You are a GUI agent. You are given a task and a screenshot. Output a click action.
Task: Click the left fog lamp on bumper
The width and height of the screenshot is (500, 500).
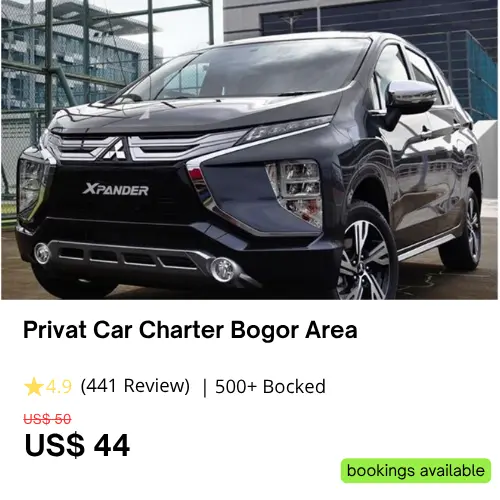(x=42, y=253)
